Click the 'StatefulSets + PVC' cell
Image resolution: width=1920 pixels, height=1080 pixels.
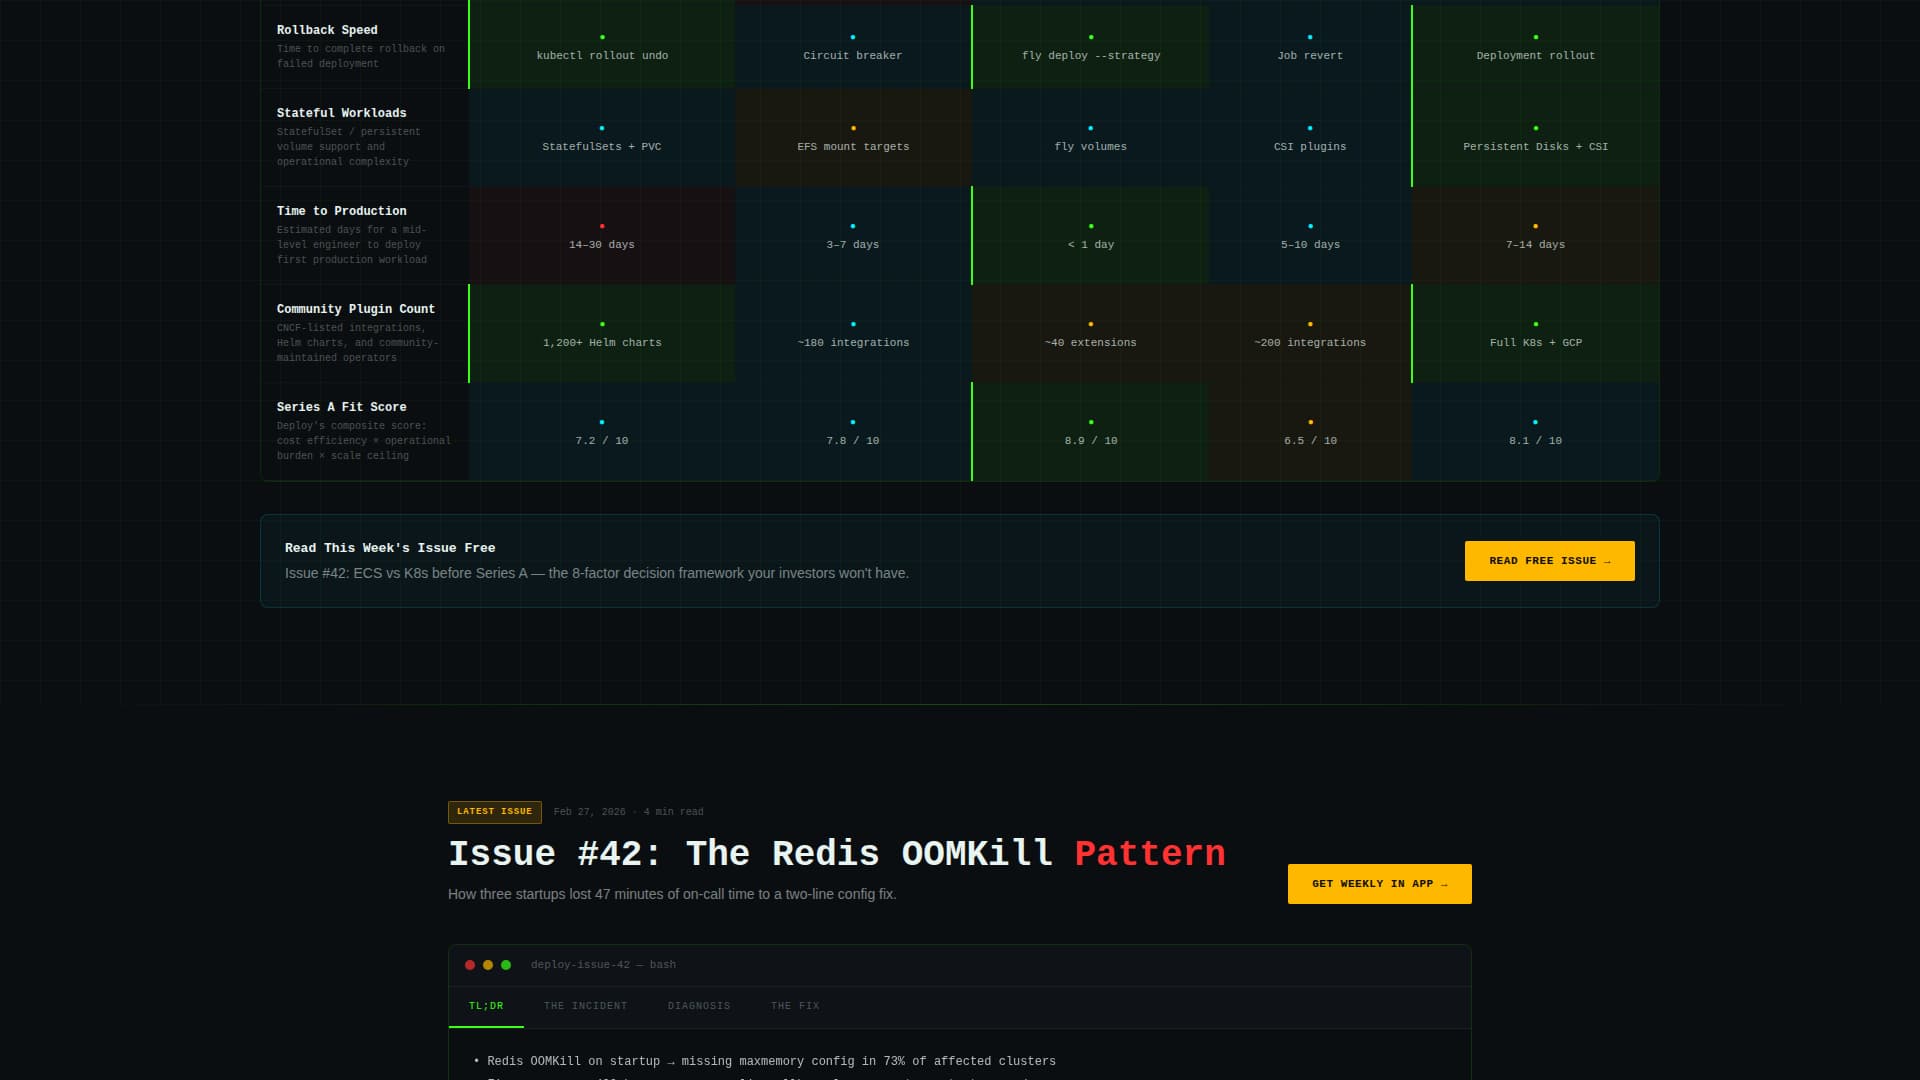[602, 138]
